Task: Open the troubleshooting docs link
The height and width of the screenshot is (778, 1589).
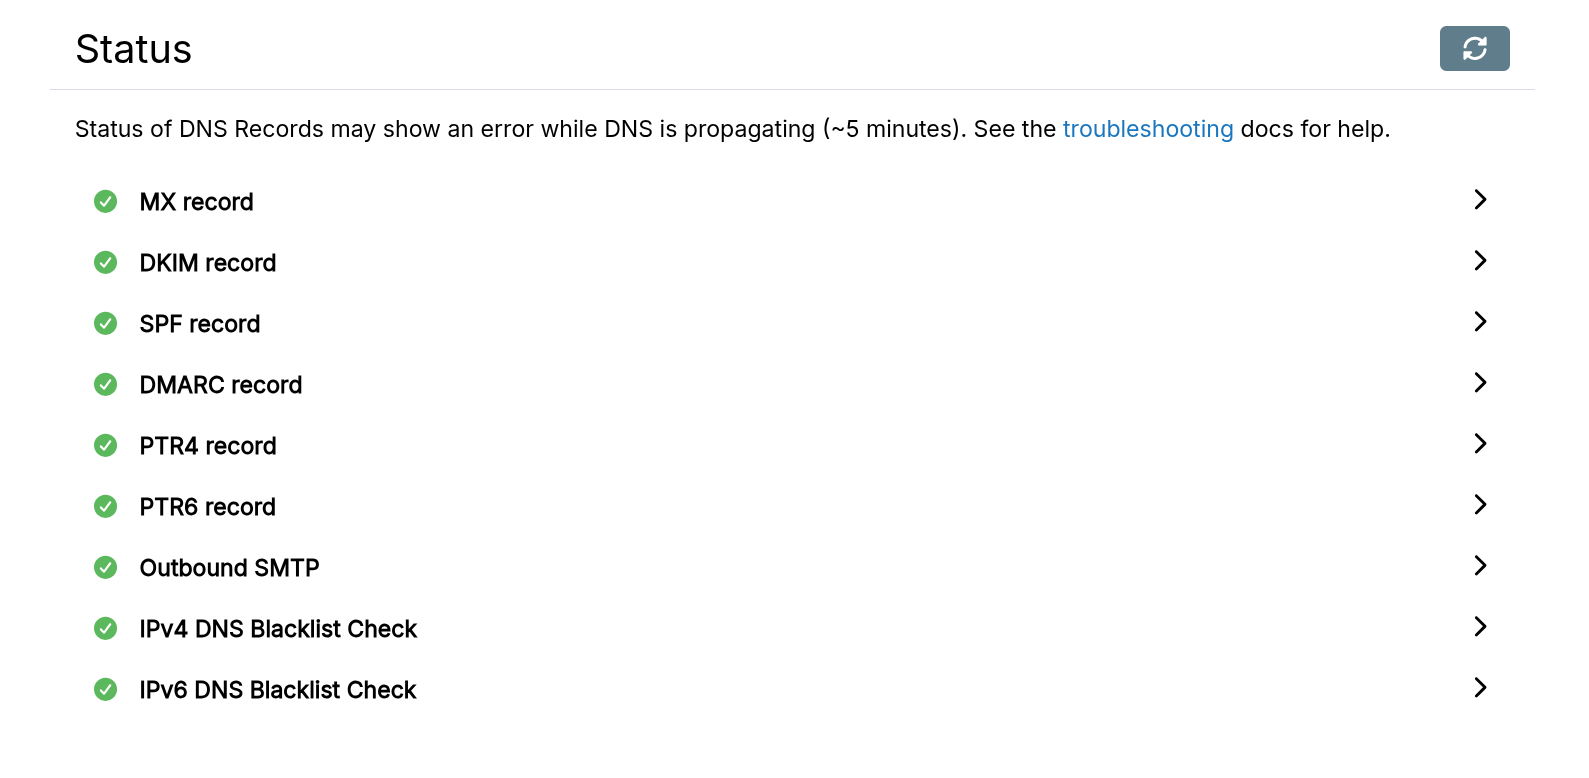Action: point(1147,129)
